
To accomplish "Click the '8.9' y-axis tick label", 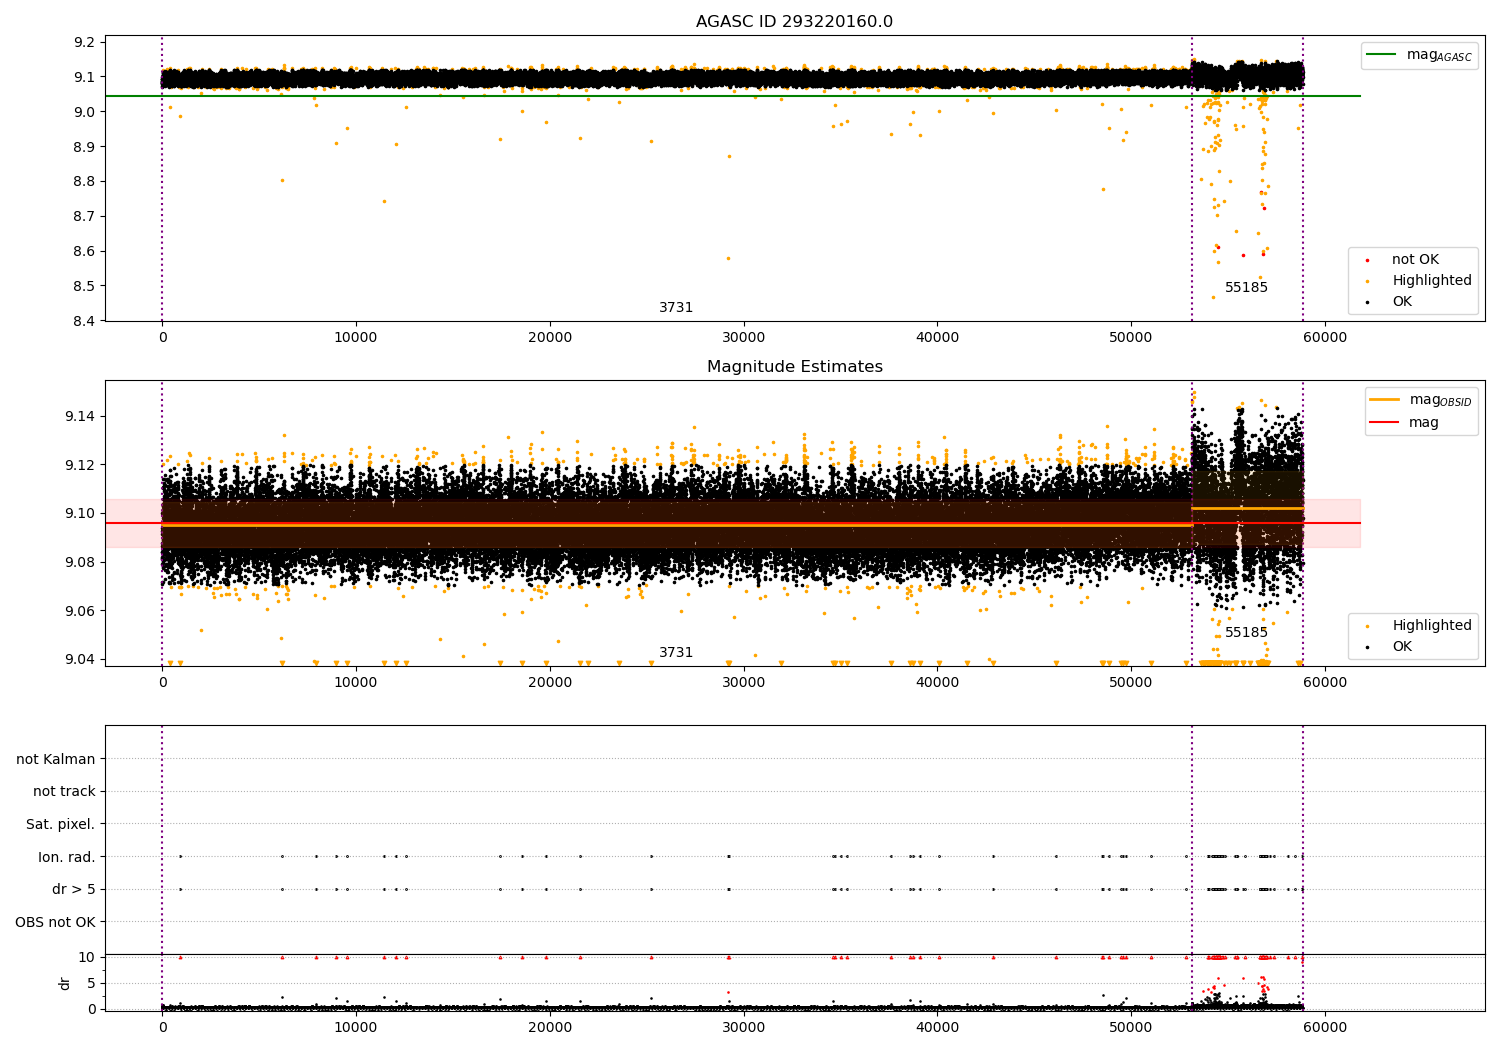I will tap(86, 147).
